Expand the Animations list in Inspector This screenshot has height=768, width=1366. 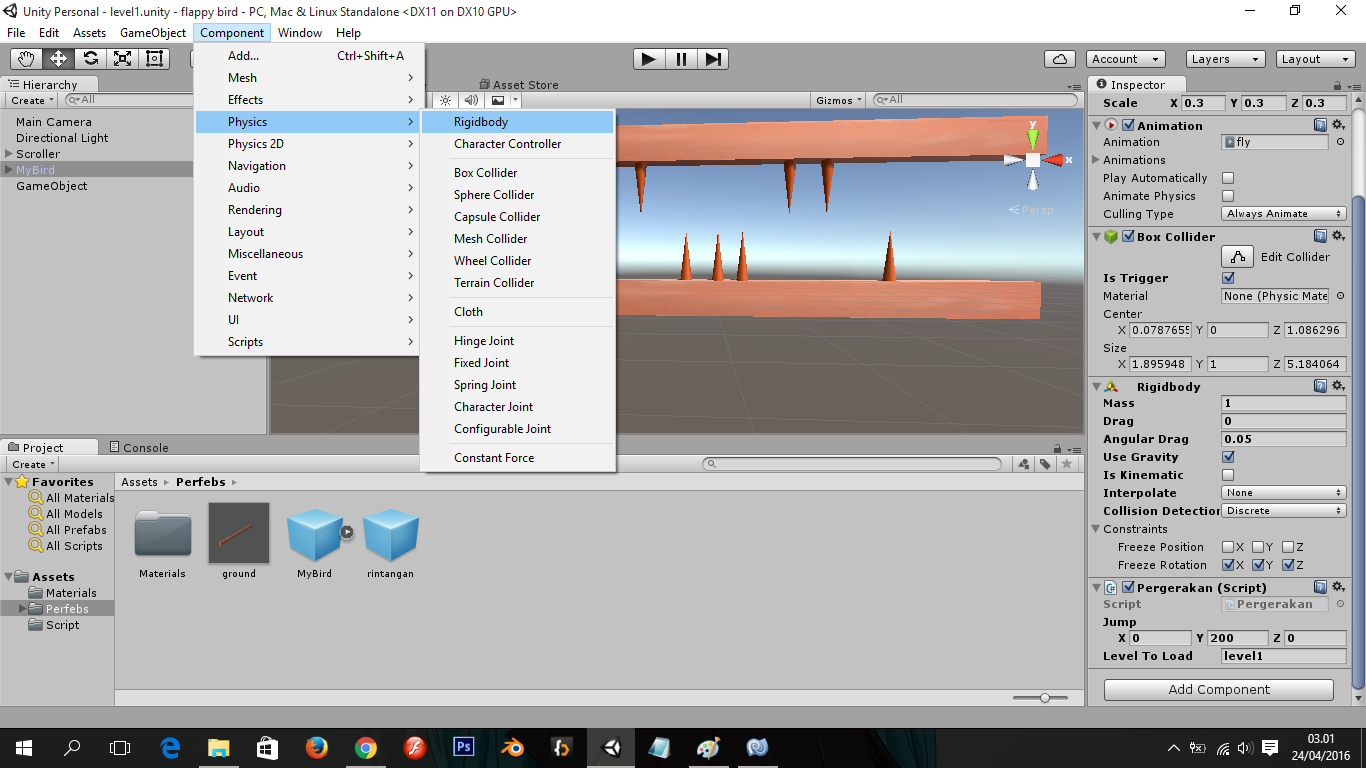click(1095, 160)
